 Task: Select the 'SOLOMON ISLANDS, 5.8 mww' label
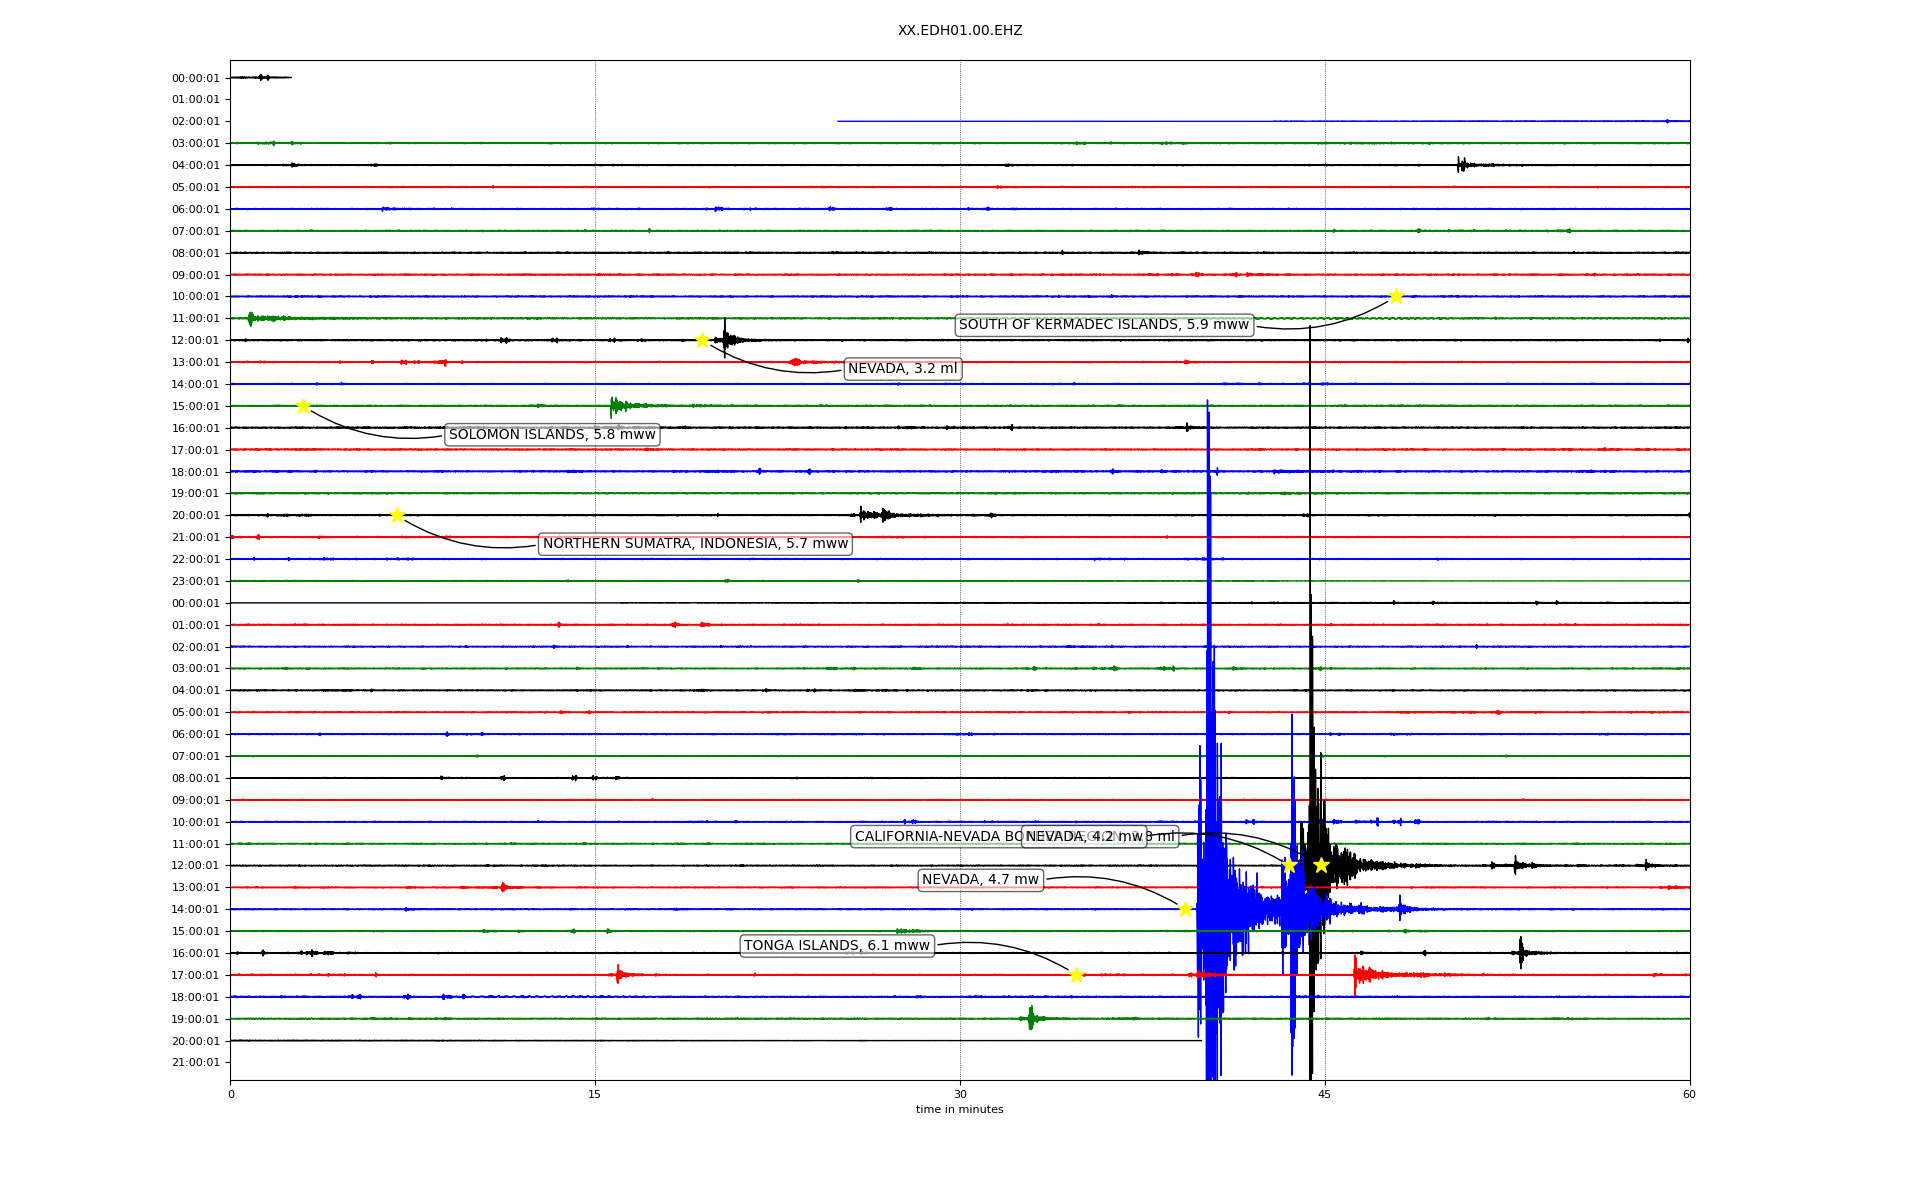pyautogui.click(x=552, y=435)
